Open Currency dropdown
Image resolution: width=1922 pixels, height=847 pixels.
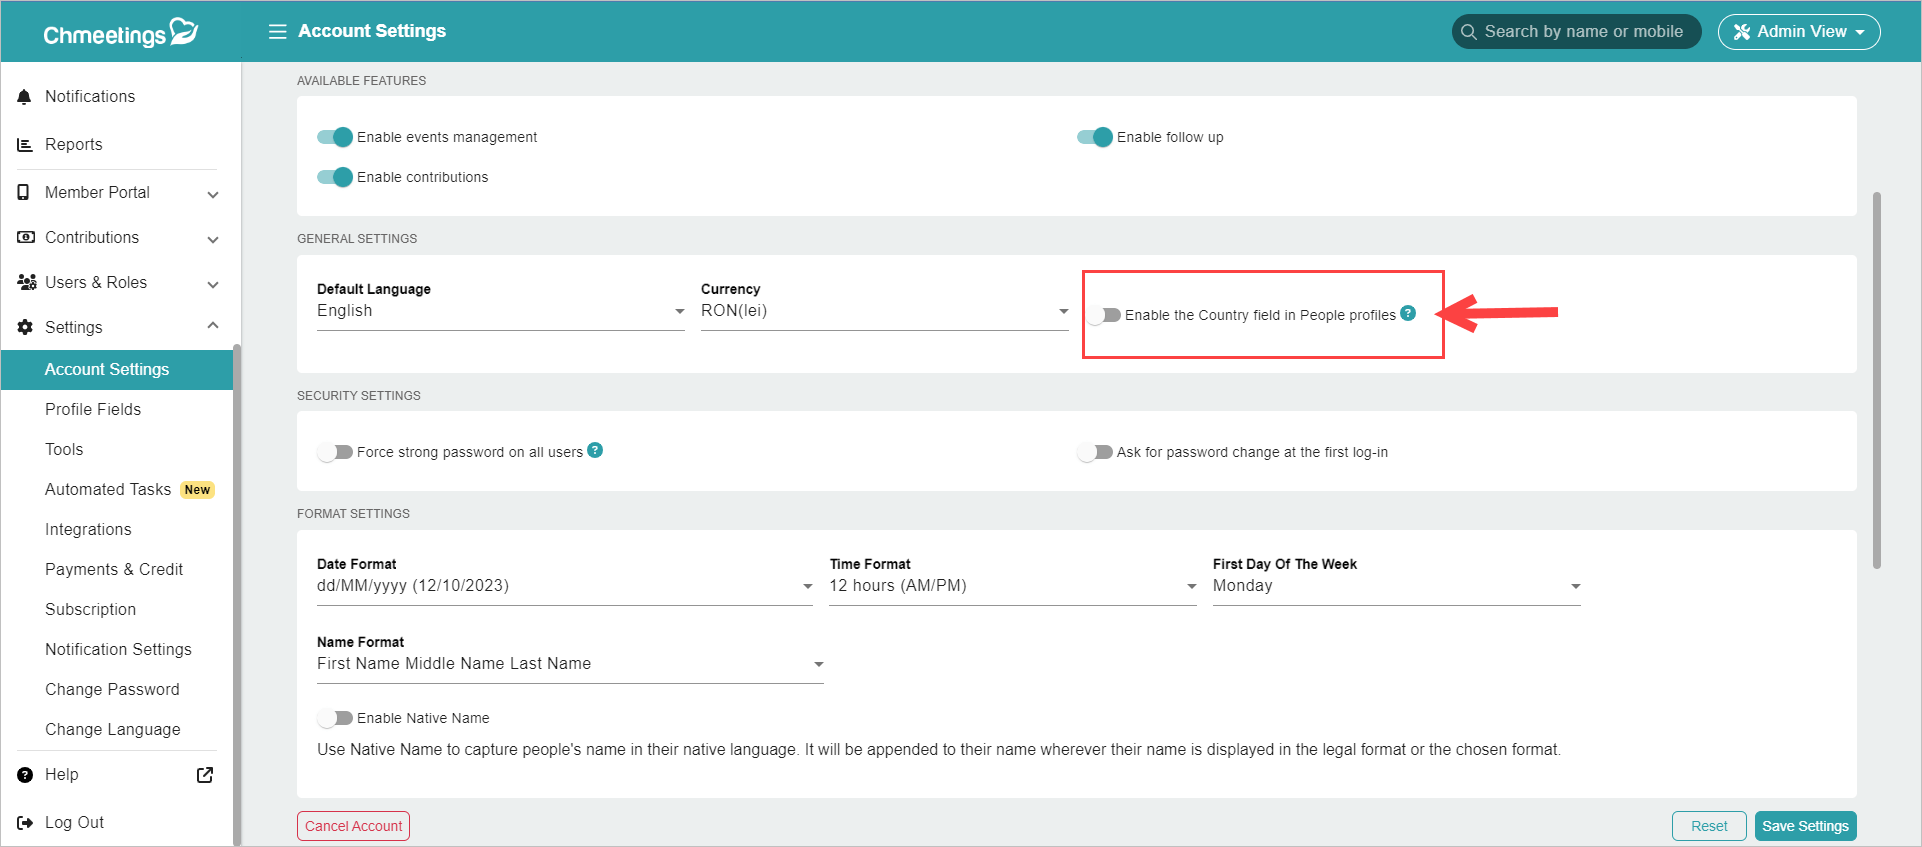(885, 311)
